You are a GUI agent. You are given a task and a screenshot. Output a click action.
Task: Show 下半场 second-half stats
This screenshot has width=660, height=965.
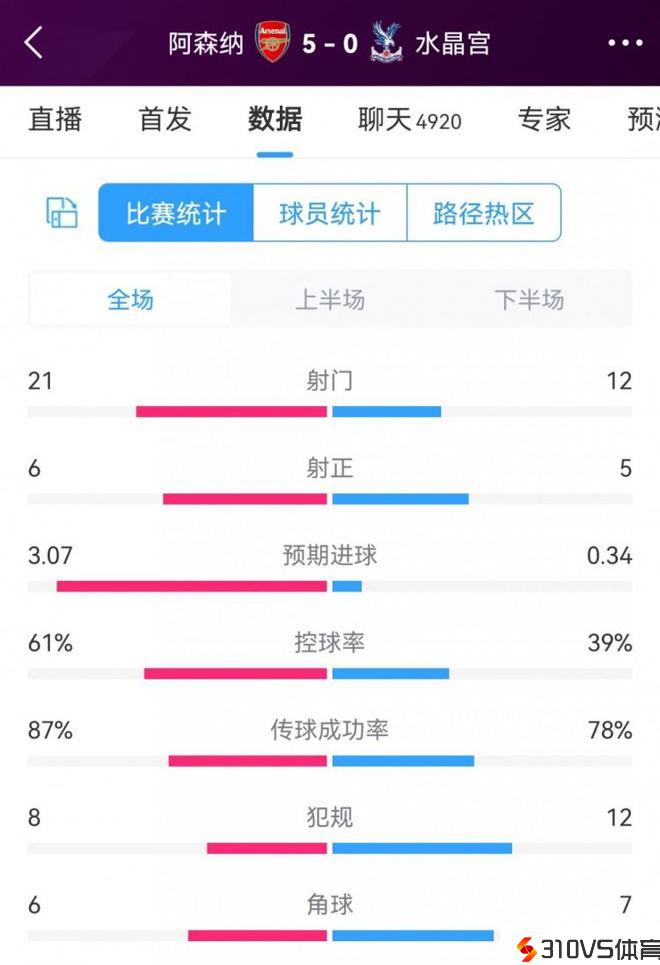pos(529,299)
